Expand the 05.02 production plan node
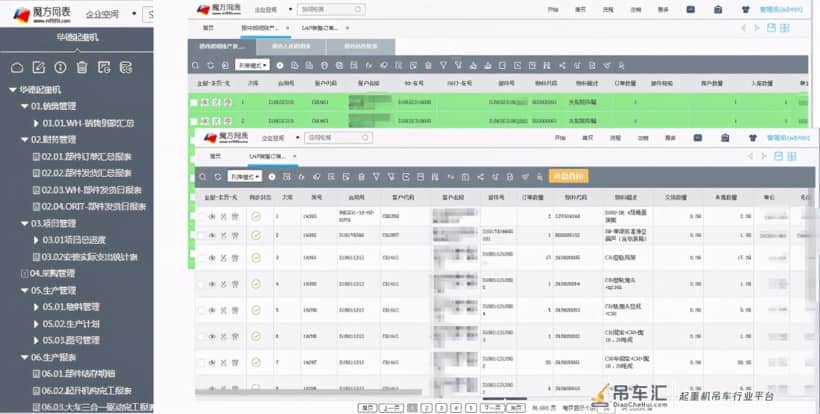 click(x=36, y=324)
